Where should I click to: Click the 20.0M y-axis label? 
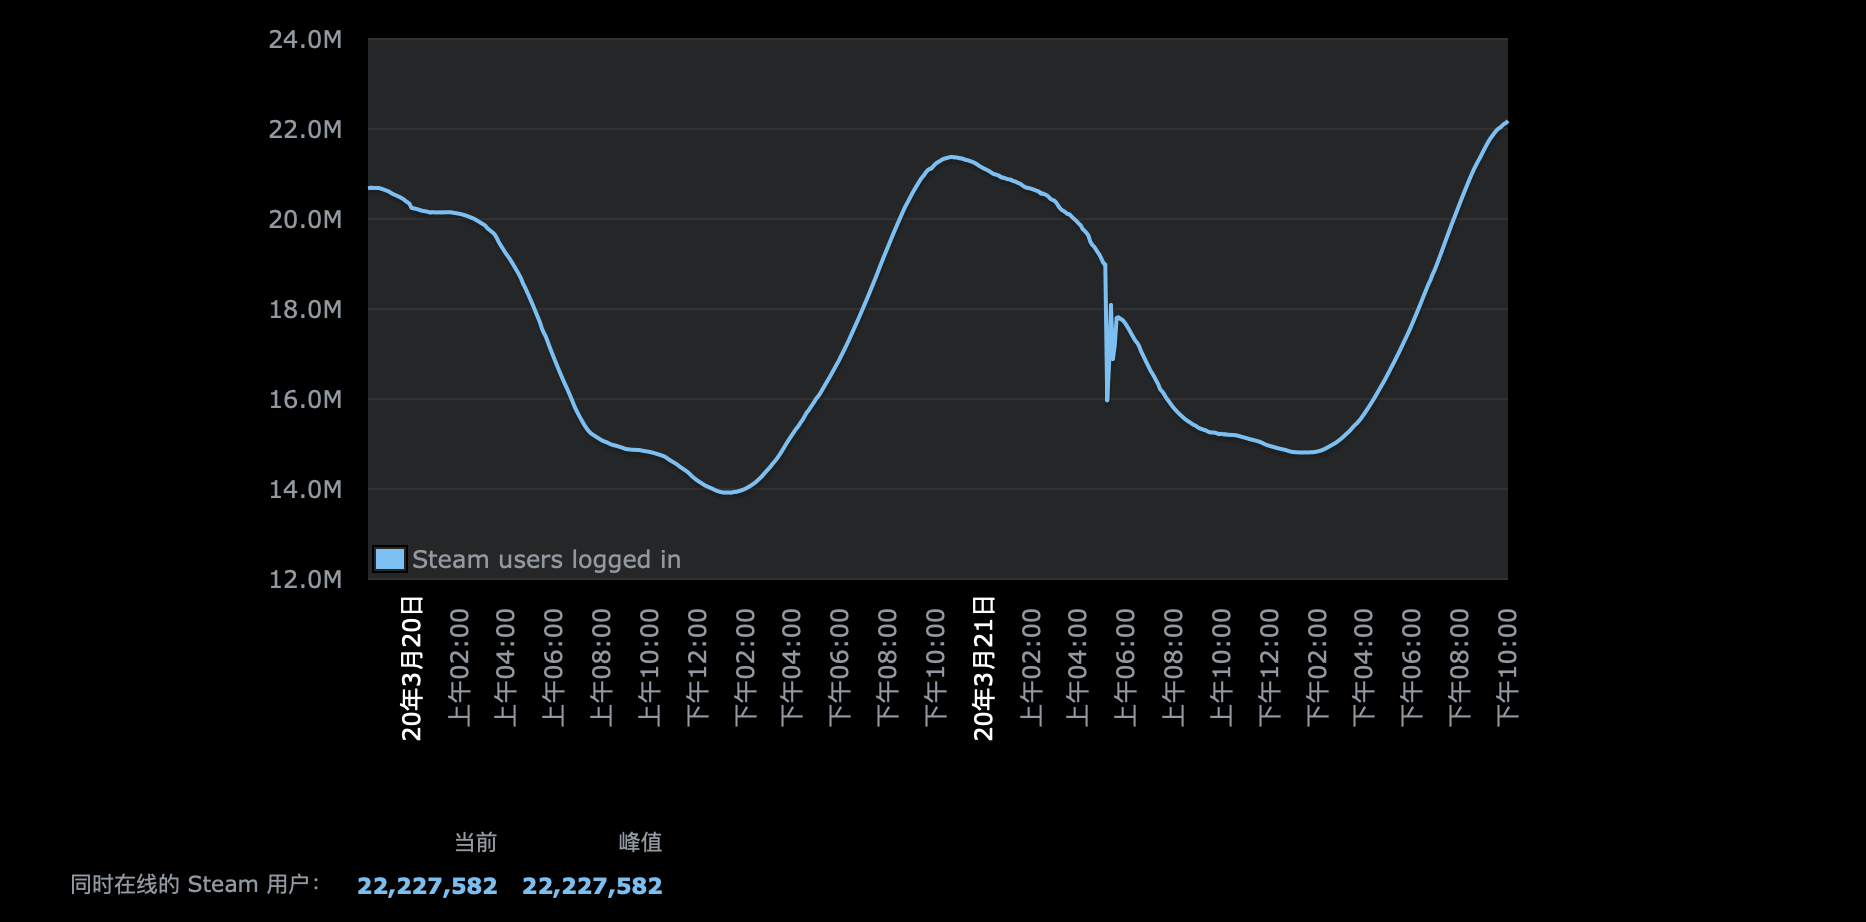click(x=305, y=220)
